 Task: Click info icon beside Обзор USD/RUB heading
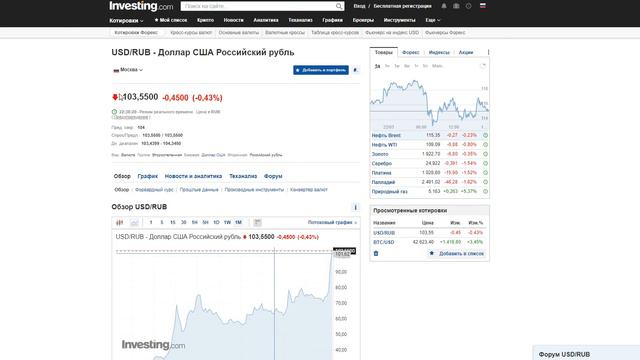pos(355,207)
